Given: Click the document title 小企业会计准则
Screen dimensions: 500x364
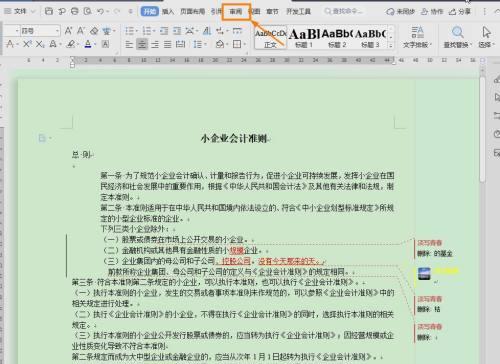Looking at the screenshot, I should coord(234,138).
